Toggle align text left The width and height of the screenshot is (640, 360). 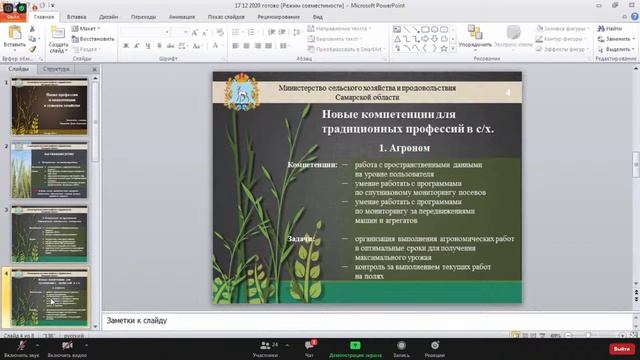pyautogui.click(x=236, y=46)
